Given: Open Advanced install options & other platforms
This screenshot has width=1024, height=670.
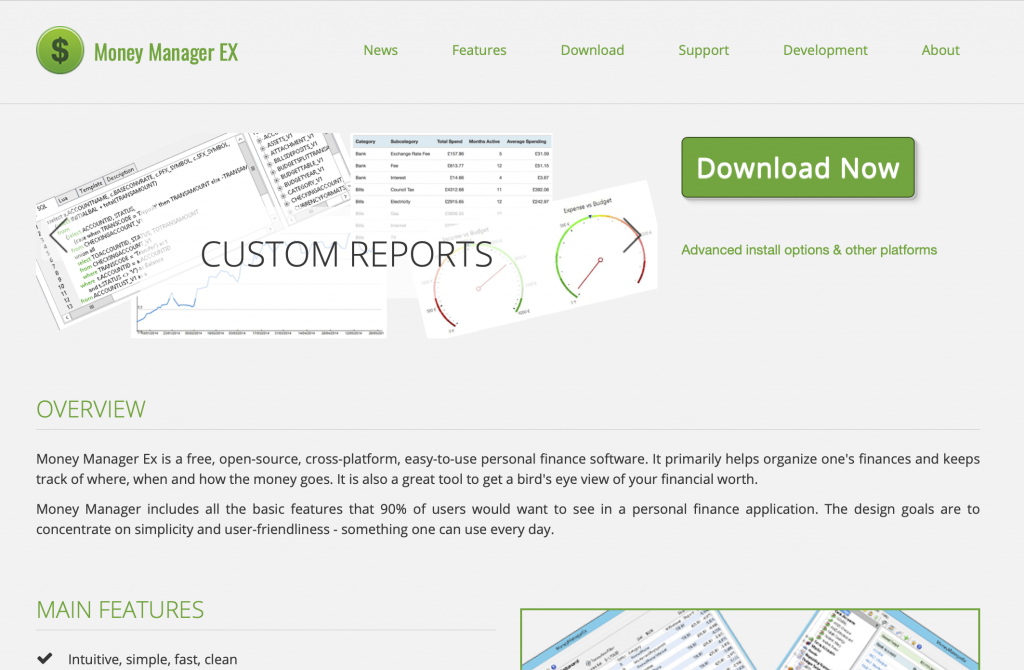Looking at the screenshot, I should point(809,250).
